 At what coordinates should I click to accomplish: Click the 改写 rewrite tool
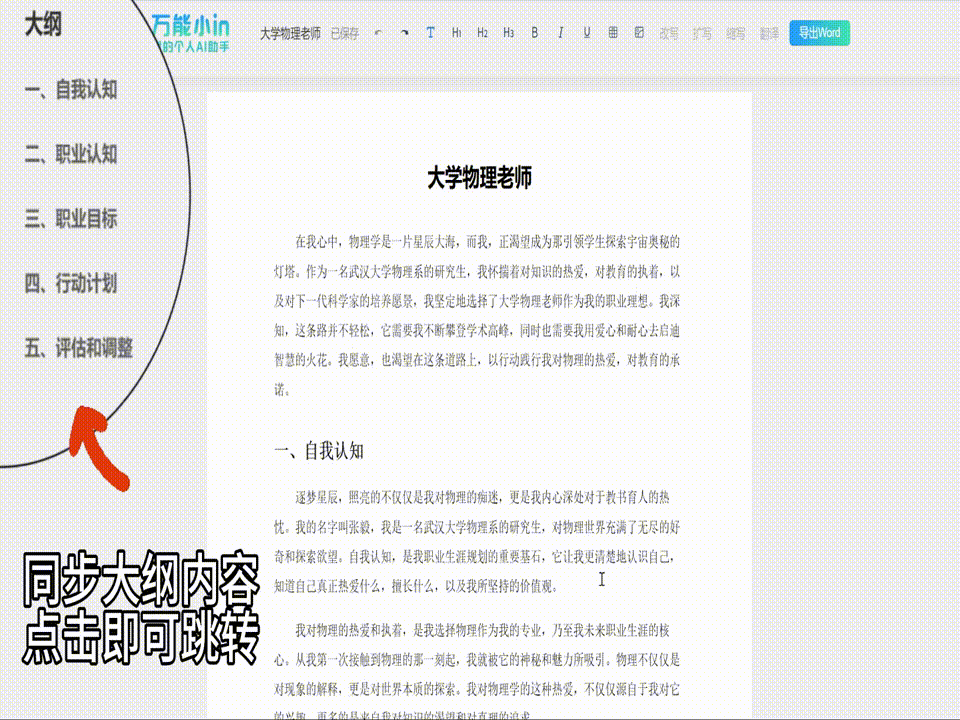pyautogui.click(x=669, y=33)
